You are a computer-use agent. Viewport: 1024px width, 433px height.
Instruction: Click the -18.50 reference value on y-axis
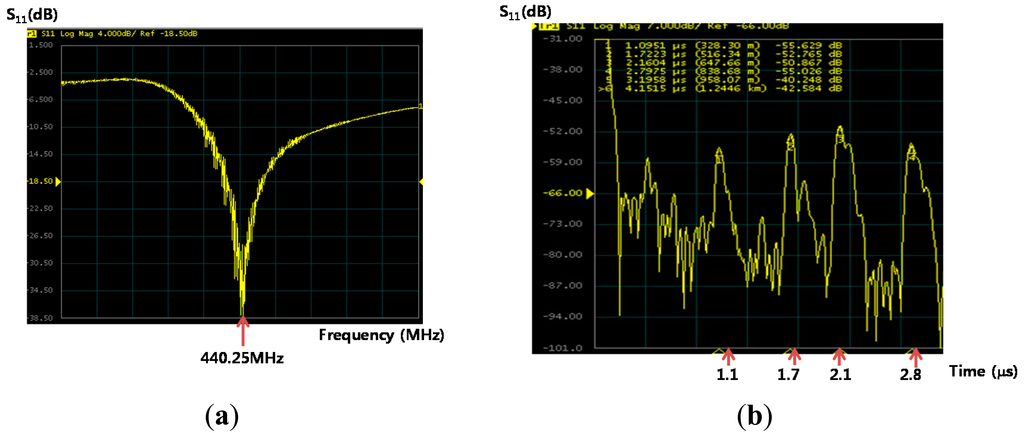point(39,182)
